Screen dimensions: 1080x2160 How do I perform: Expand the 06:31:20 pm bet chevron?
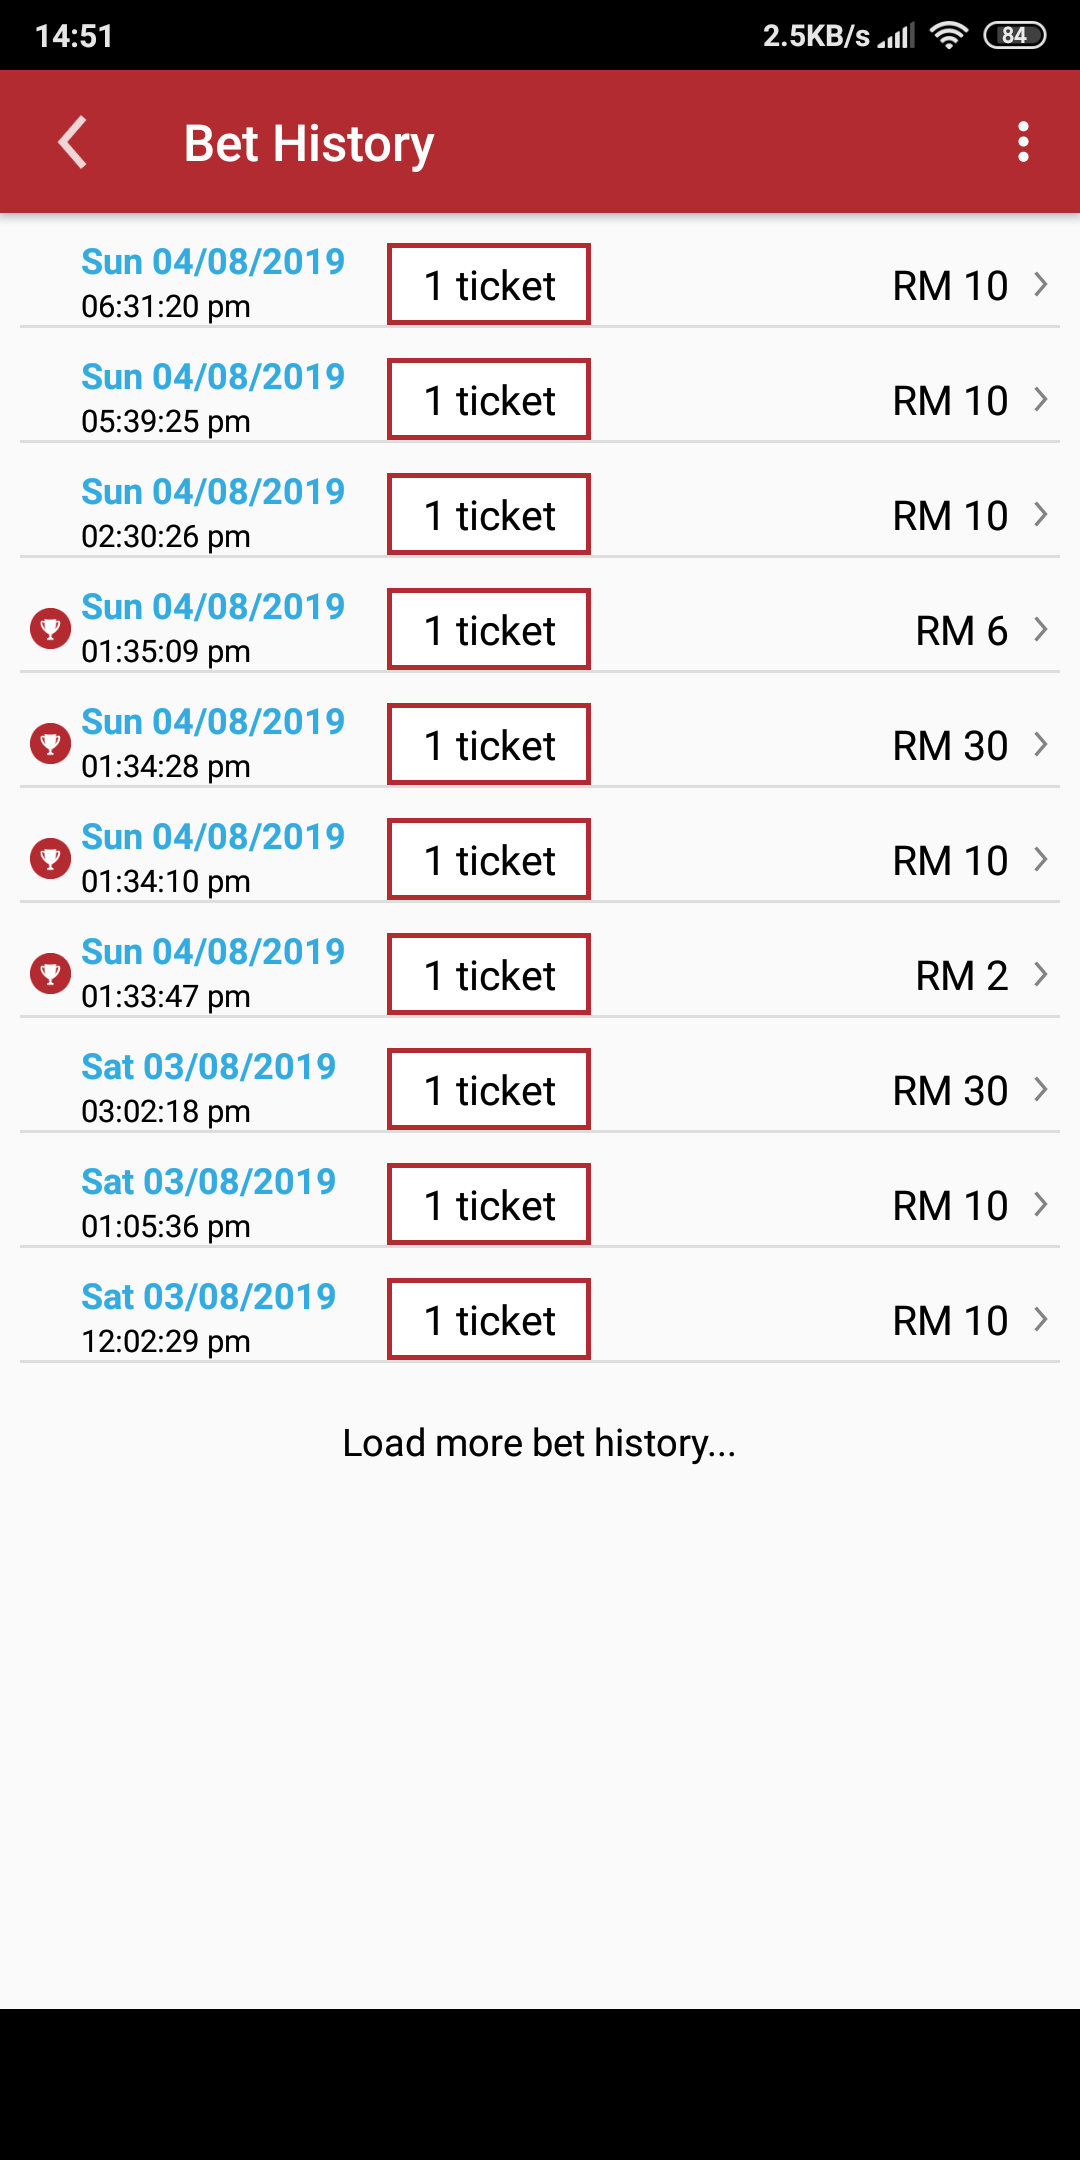pyautogui.click(x=1040, y=285)
